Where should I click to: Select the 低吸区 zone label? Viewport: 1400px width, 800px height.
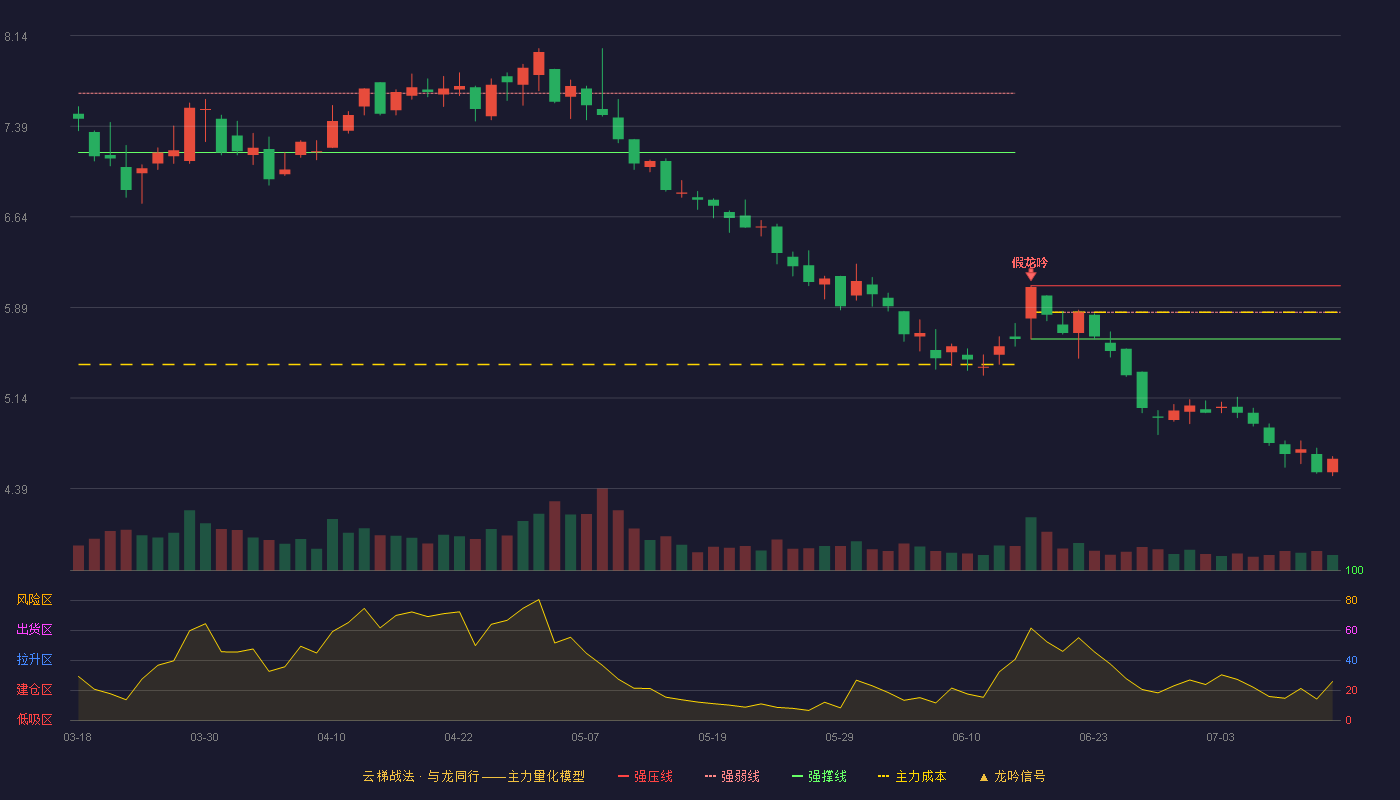pyautogui.click(x=34, y=719)
